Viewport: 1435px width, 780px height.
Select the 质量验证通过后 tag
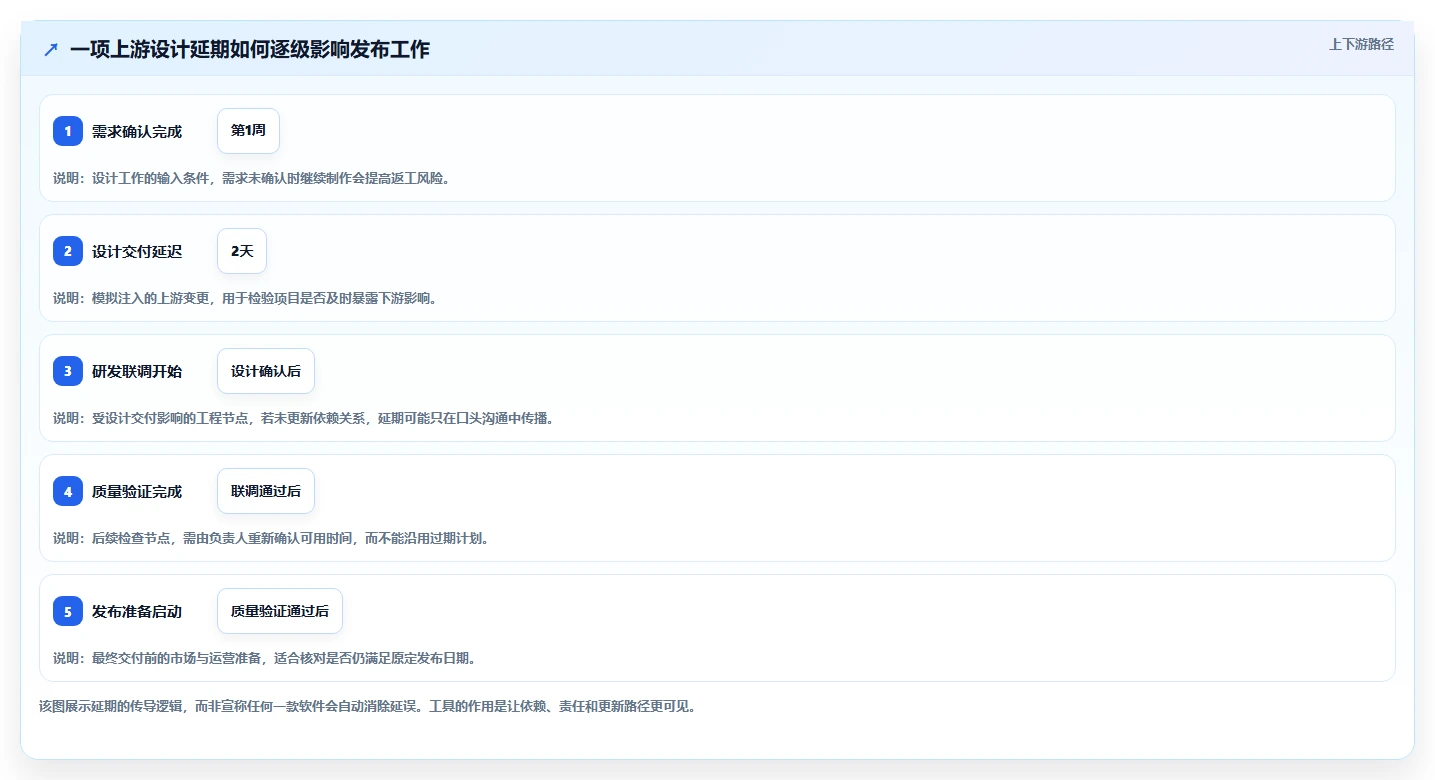280,611
